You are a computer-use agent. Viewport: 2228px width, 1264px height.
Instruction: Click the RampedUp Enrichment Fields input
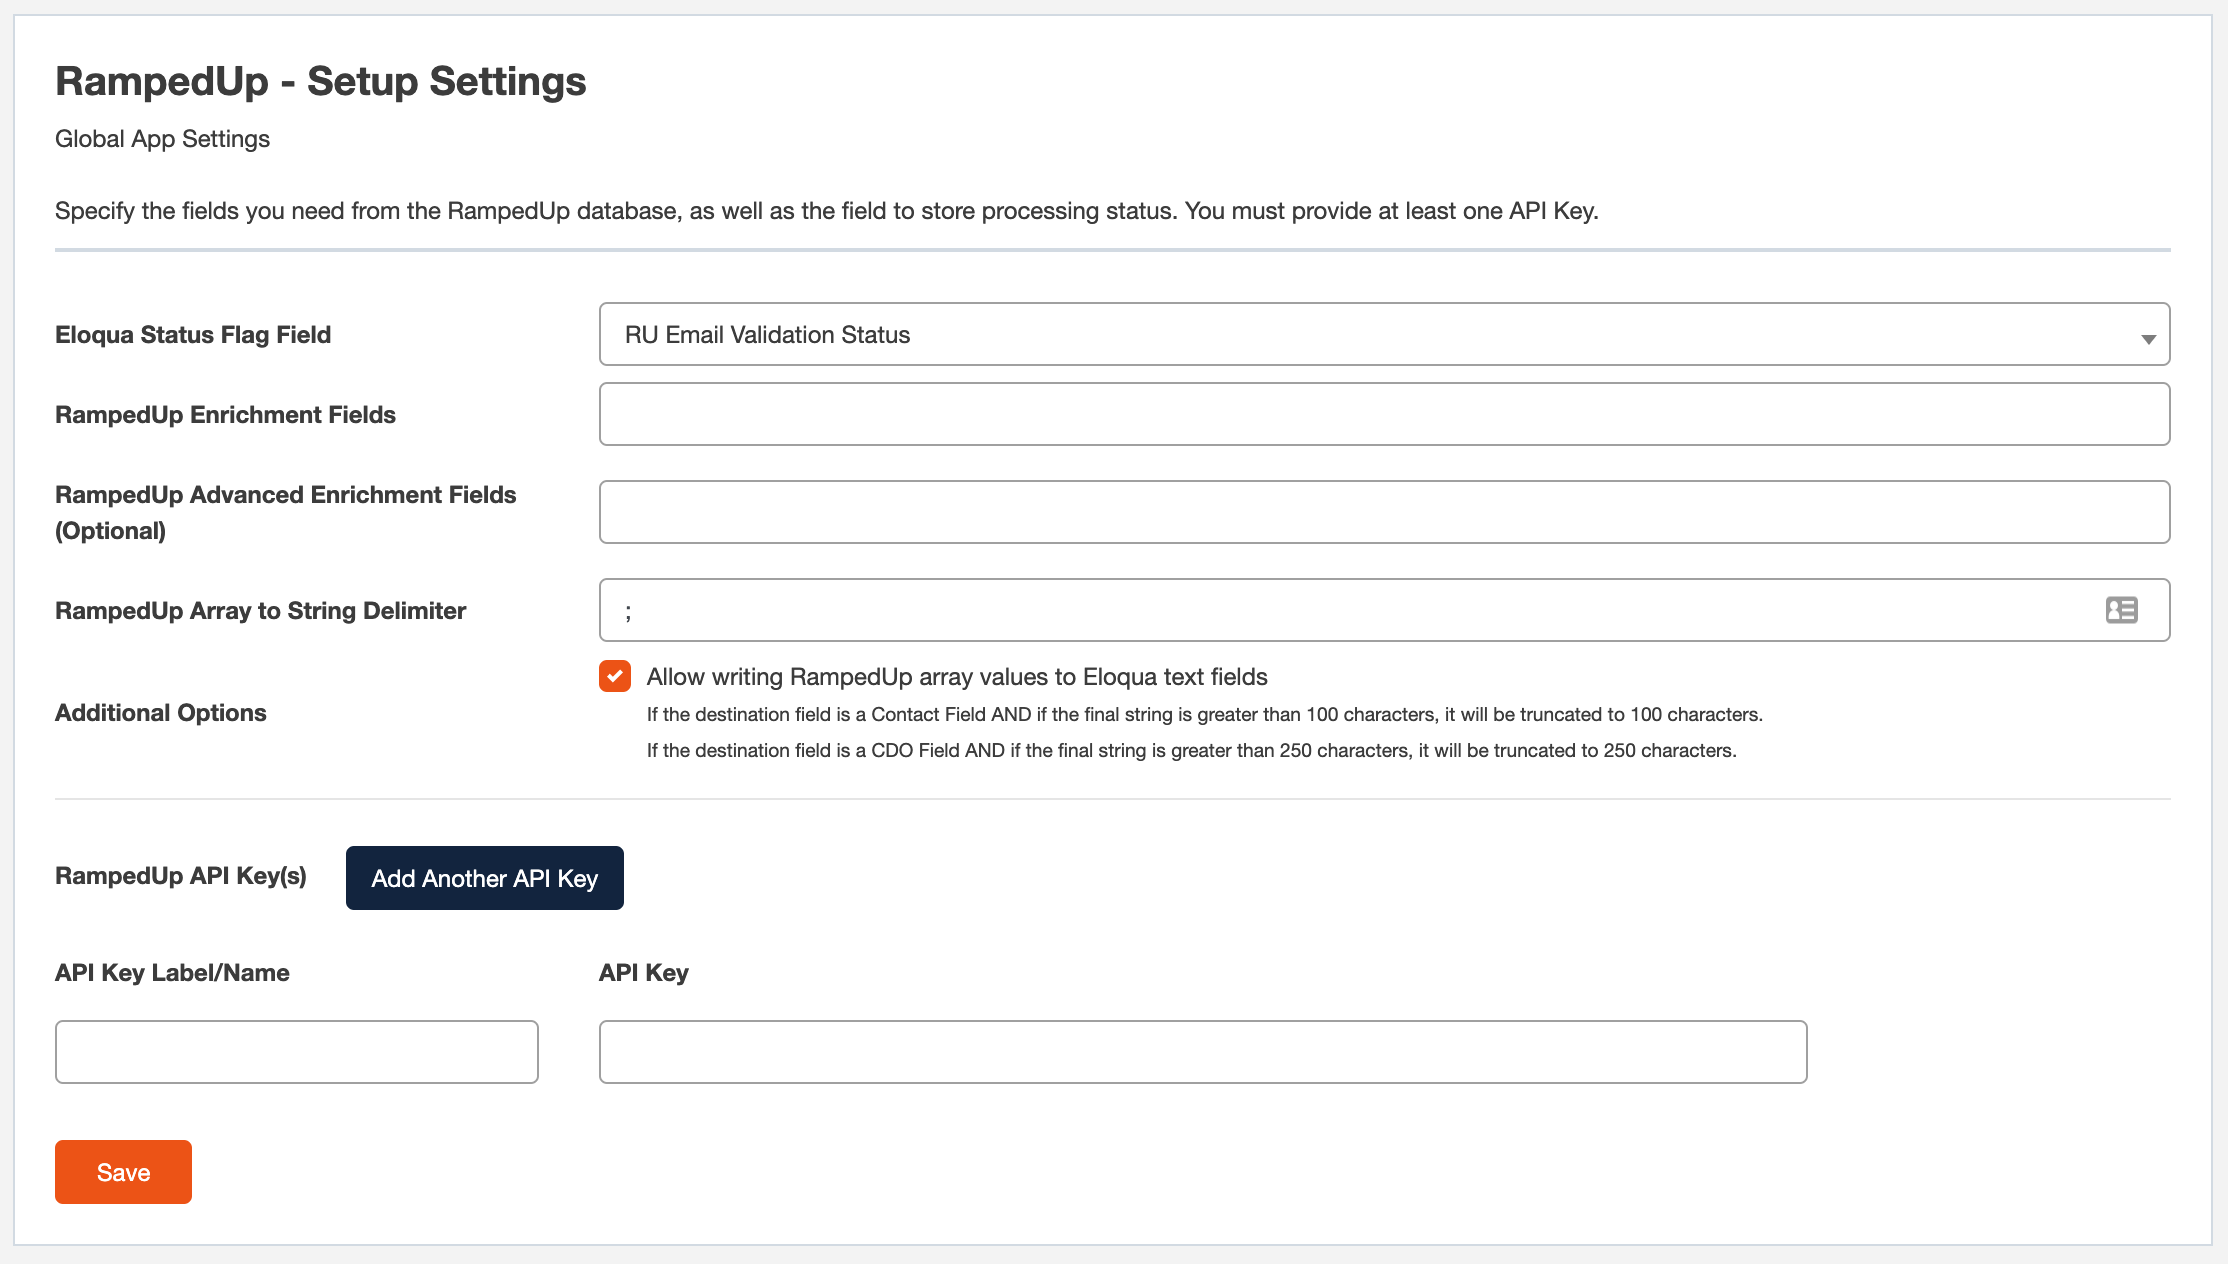point(1384,414)
